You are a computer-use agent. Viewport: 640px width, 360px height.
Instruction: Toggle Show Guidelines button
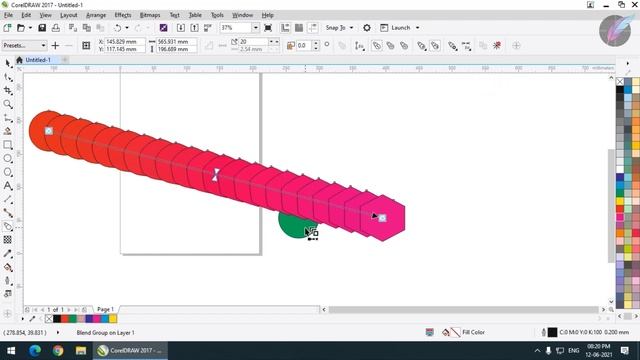pyautogui.click(x=313, y=28)
